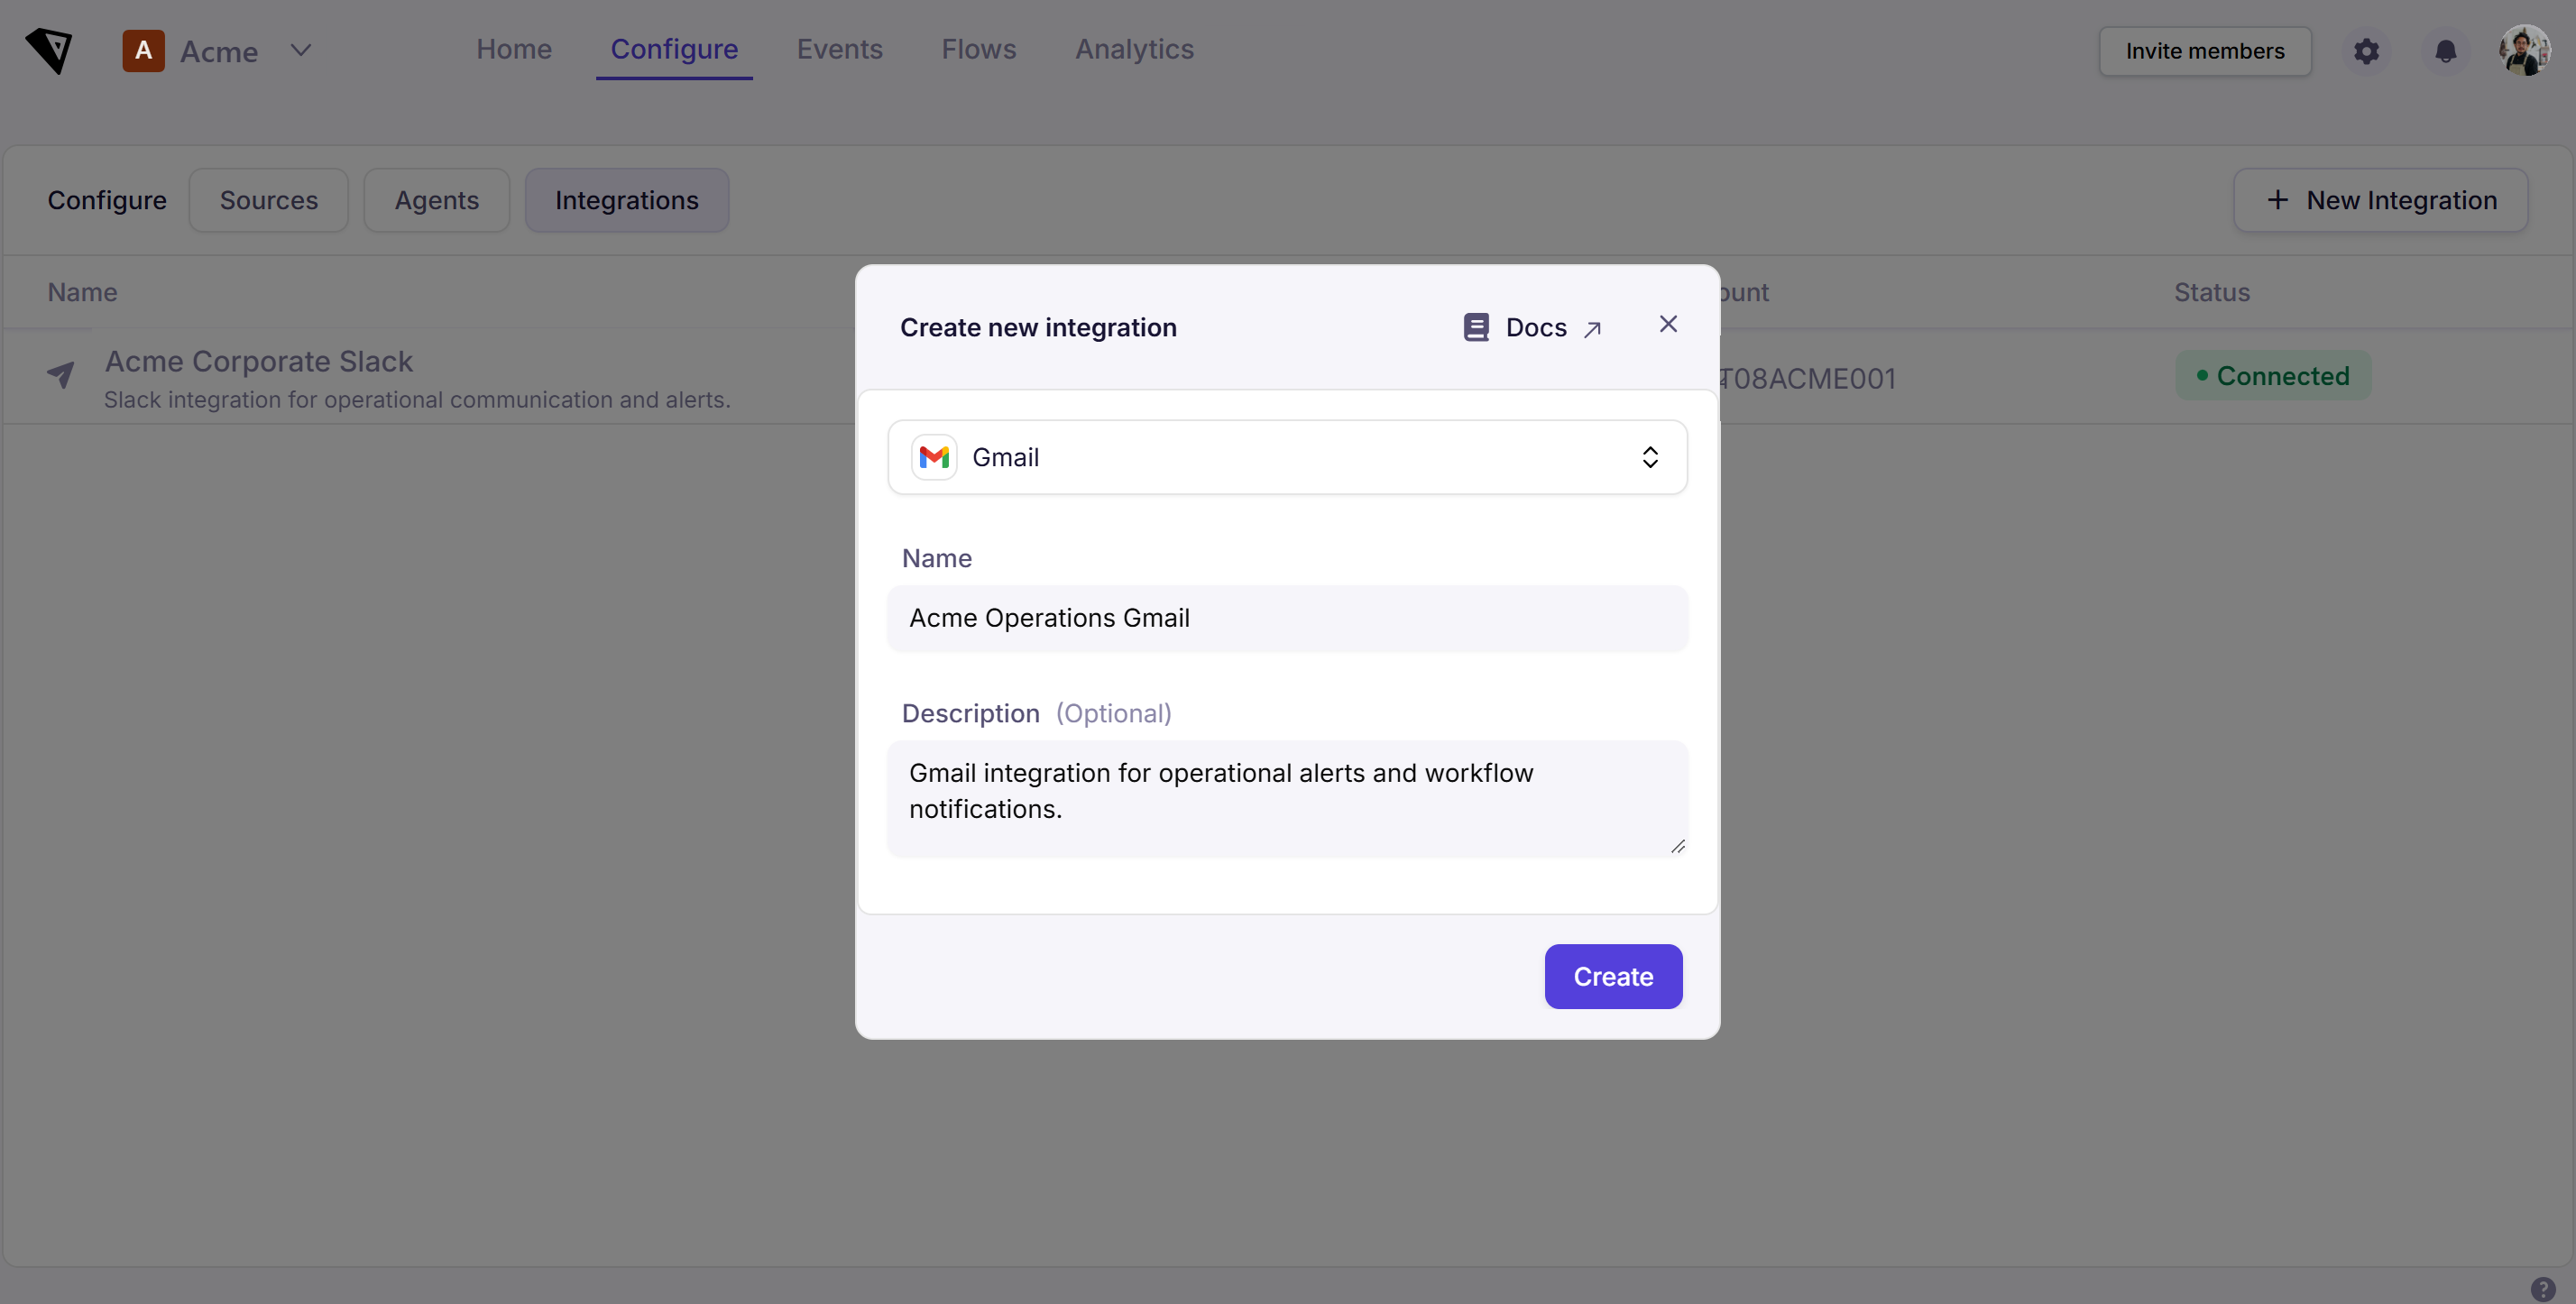Viewport: 2576px width, 1304px height.
Task: Open the Flows tab
Action: (x=978, y=49)
